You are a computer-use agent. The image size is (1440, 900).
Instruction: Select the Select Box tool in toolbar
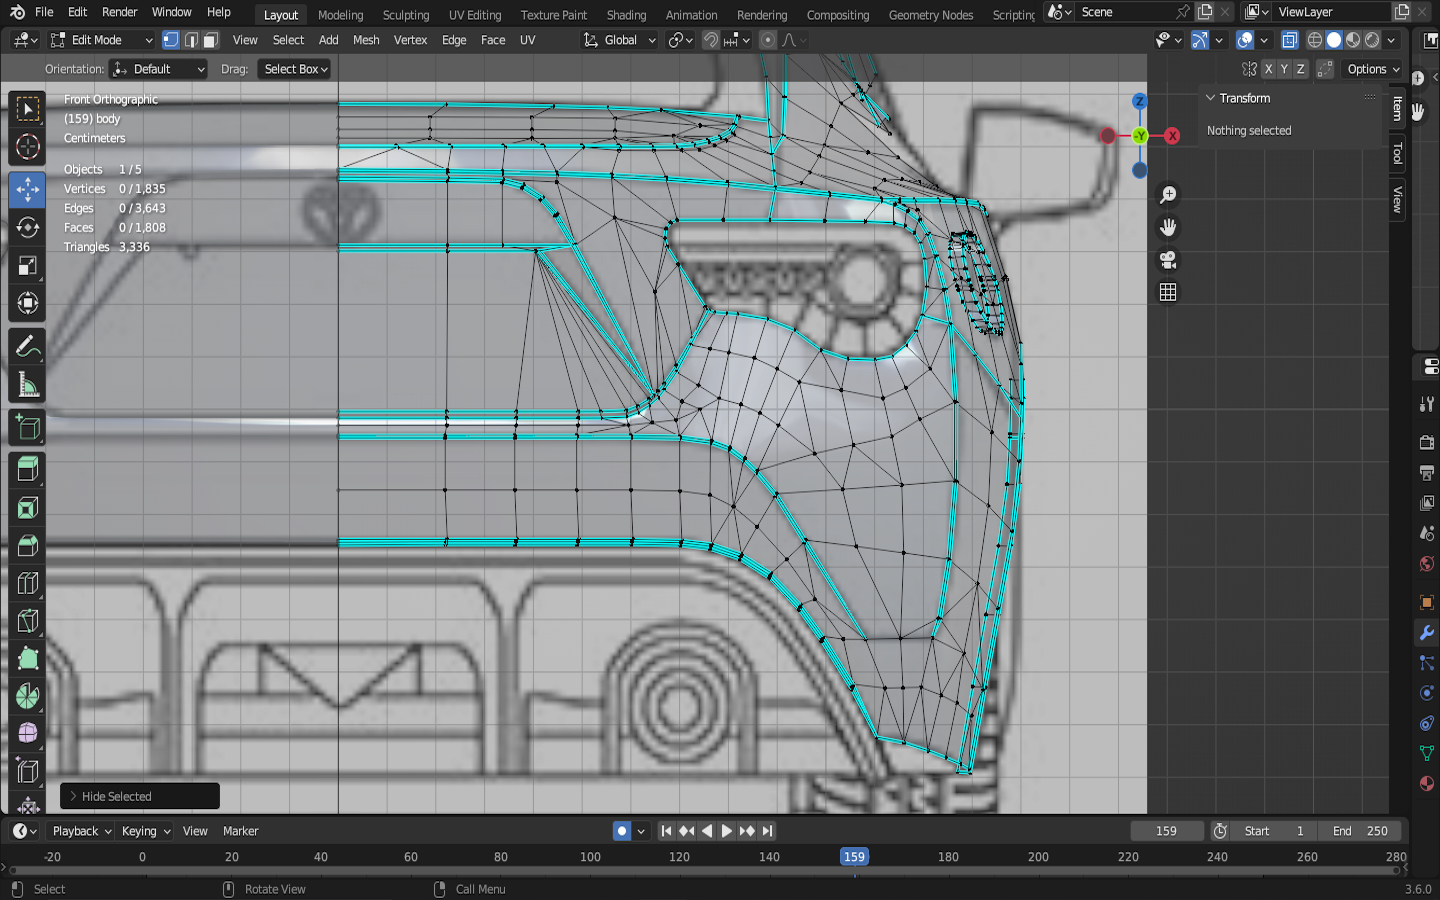(27, 108)
